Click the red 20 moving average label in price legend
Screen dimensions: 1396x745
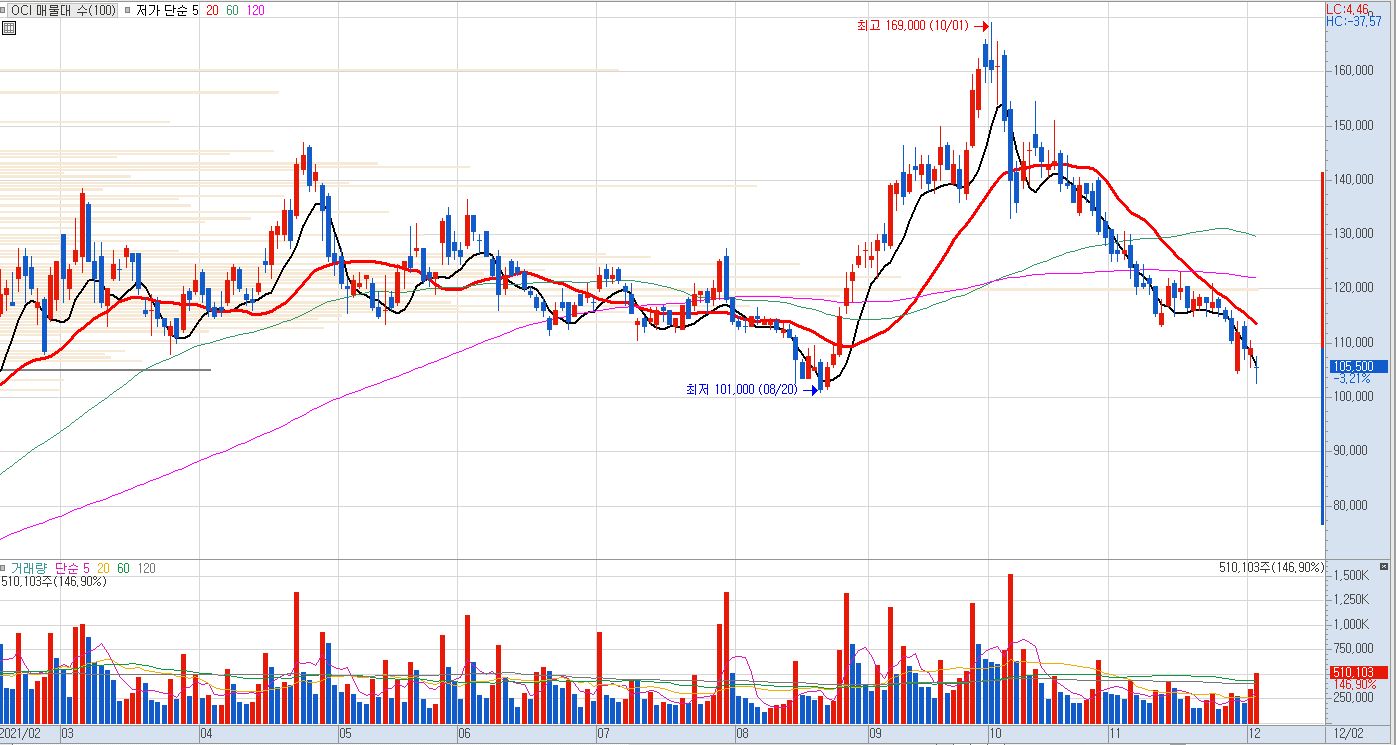[213, 10]
